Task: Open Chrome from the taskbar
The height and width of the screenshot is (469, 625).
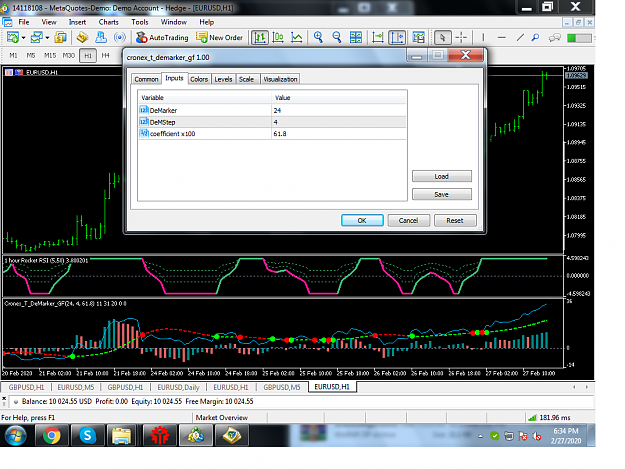Action: point(52,436)
